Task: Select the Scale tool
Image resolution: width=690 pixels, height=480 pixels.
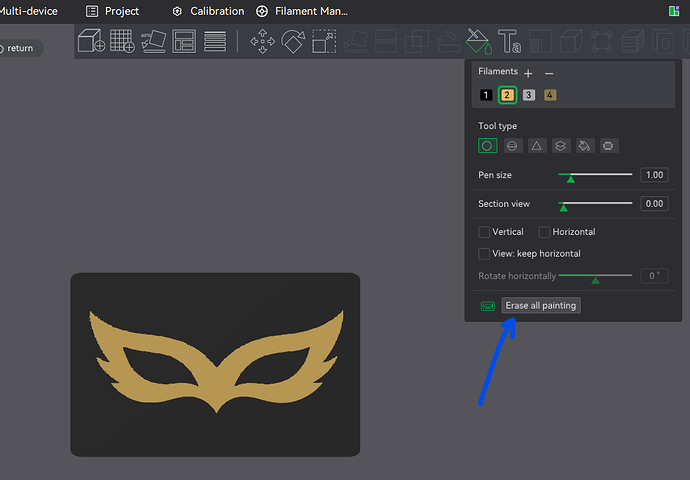Action: point(324,41)
